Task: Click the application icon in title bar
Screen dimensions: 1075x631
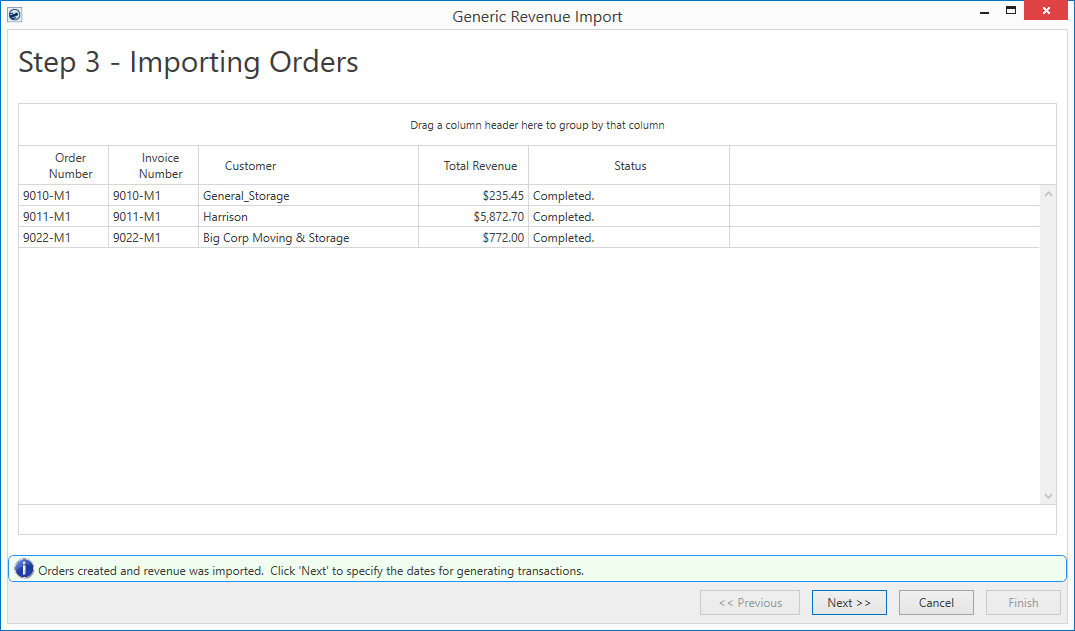Action: click(x=14, y=15)
